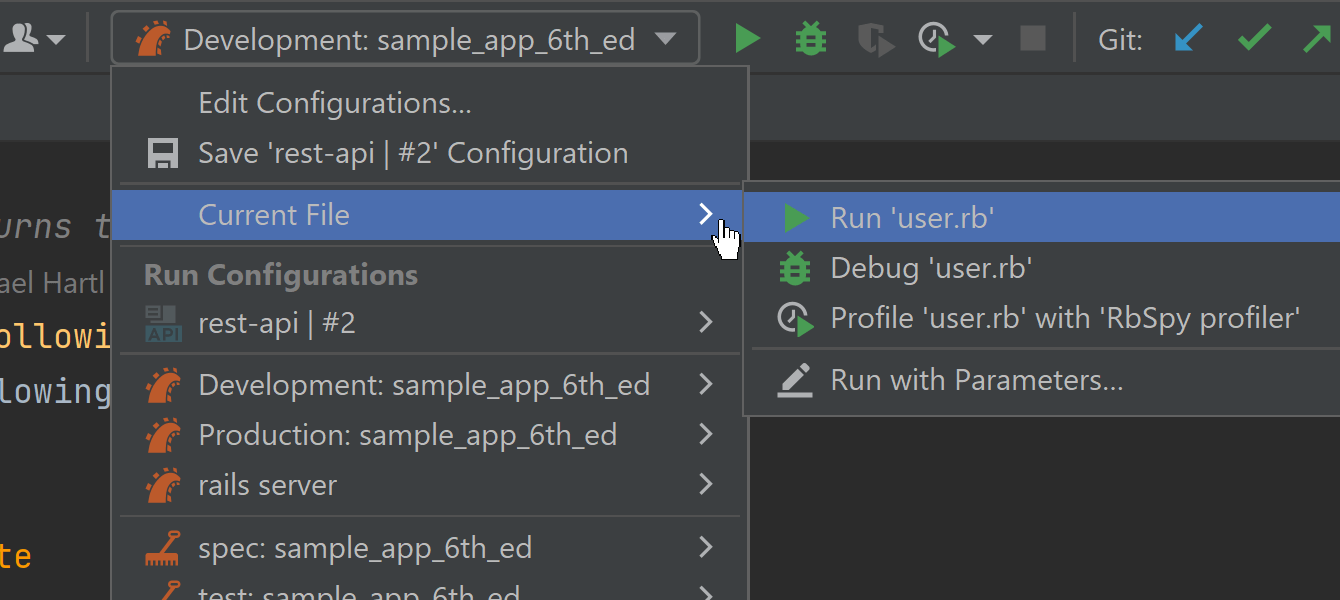
Task: Select Production: sample_app_6th_ed configuration
Action: coord(407,435)
